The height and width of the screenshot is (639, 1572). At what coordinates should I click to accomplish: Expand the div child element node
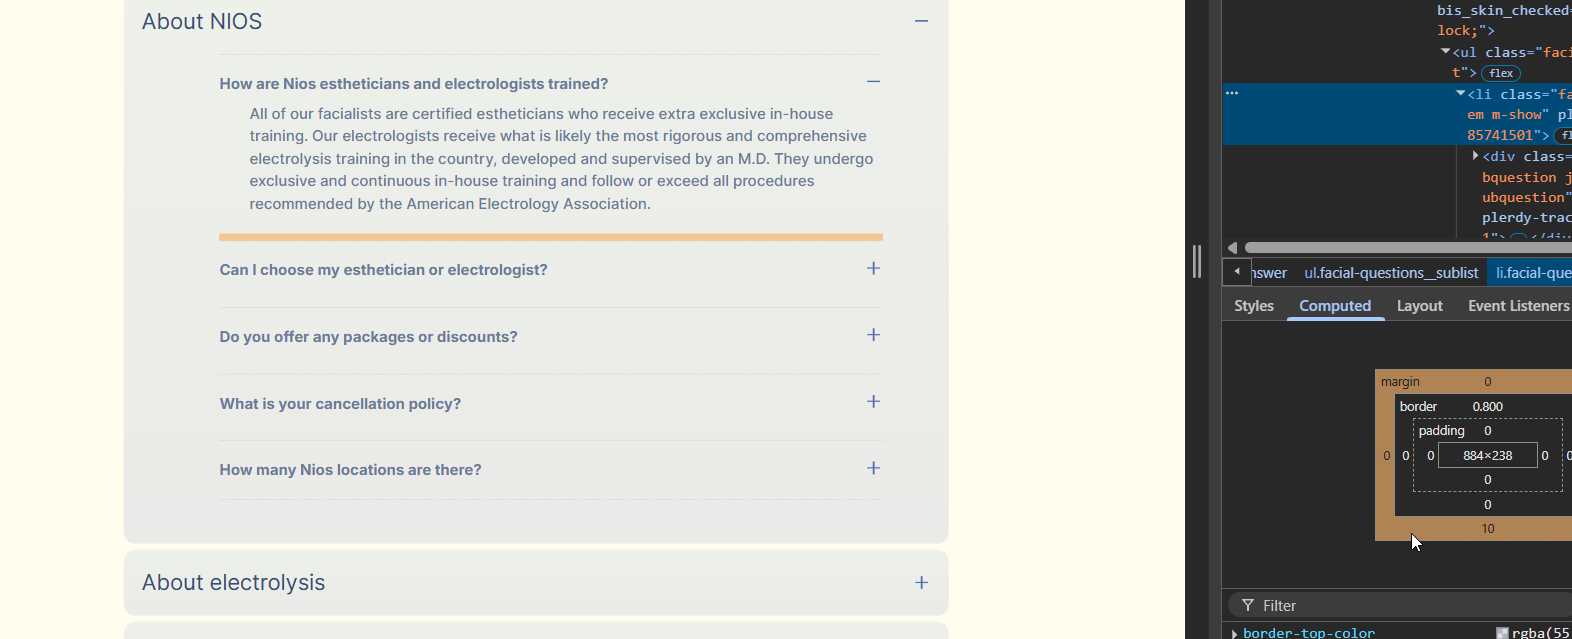pyautogui.click(x=1475, y=156)
